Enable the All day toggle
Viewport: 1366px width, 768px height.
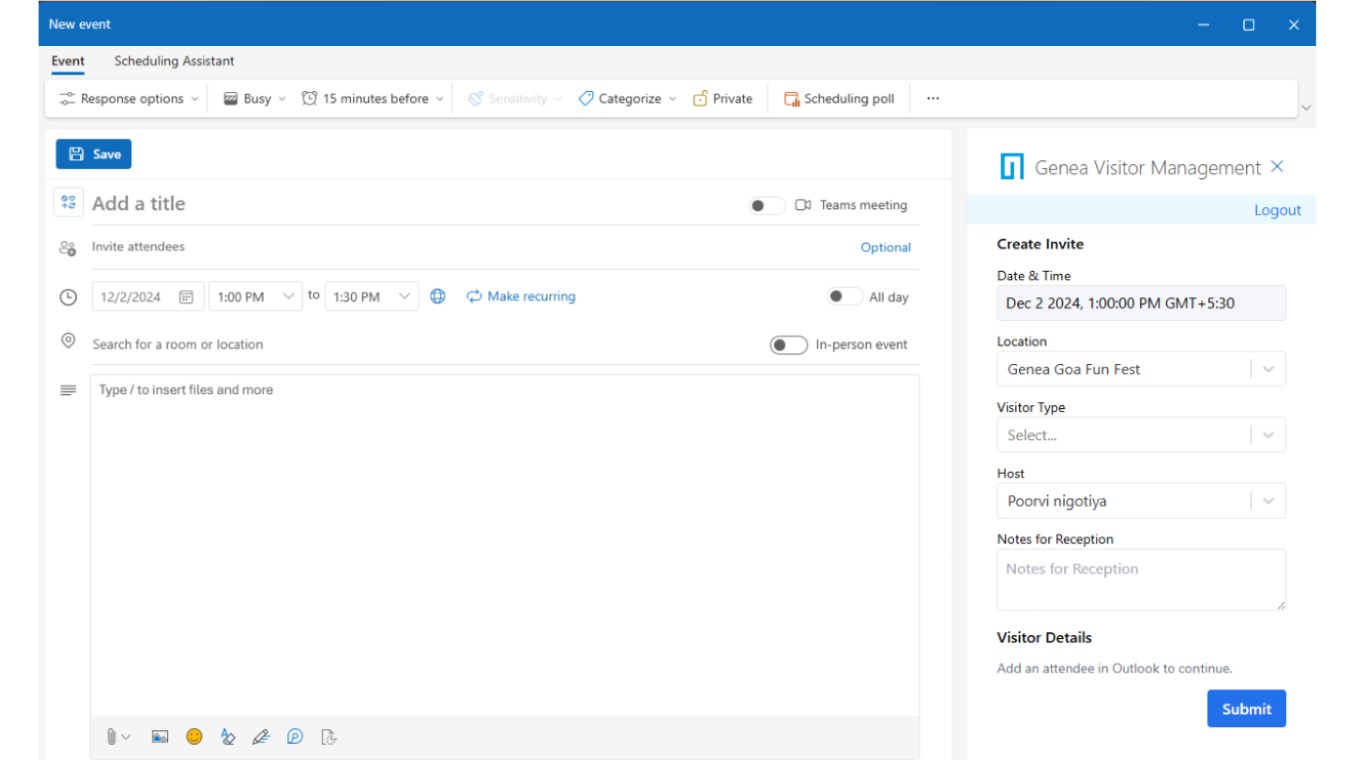pyautogui.click(x=845, y=297)
